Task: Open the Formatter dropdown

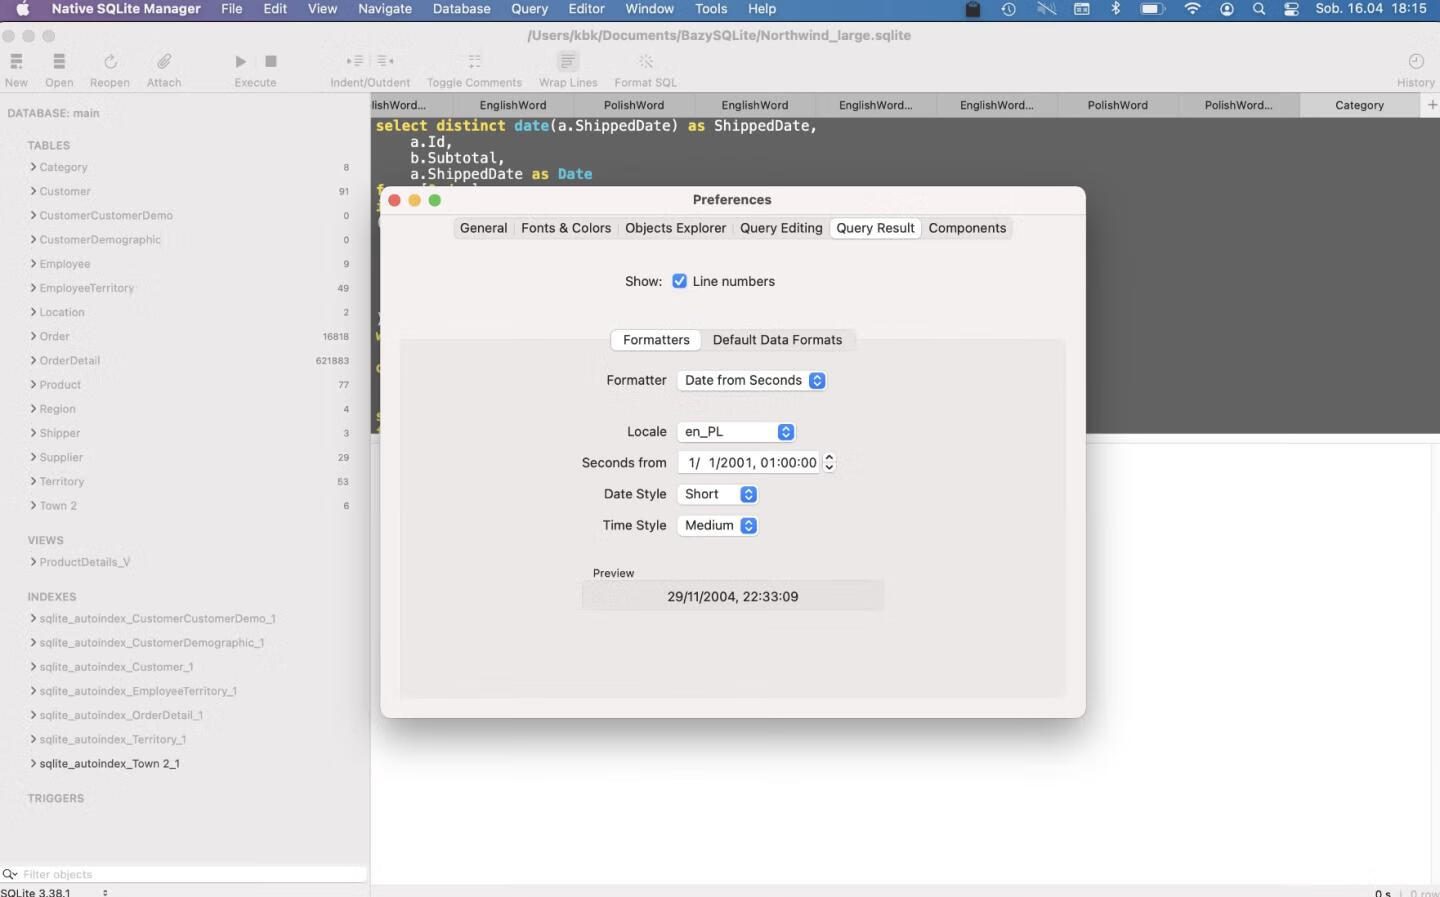Action: tap(751, 381)
